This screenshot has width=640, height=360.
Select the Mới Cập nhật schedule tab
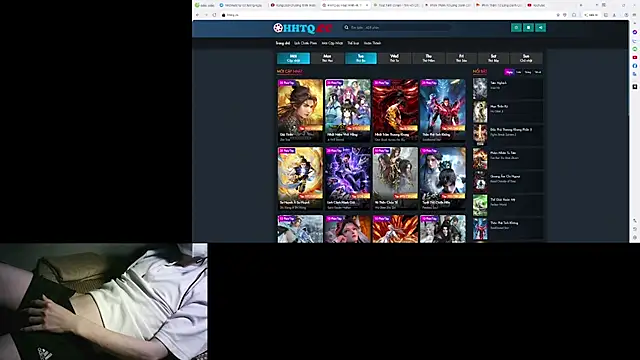point(293,58)
